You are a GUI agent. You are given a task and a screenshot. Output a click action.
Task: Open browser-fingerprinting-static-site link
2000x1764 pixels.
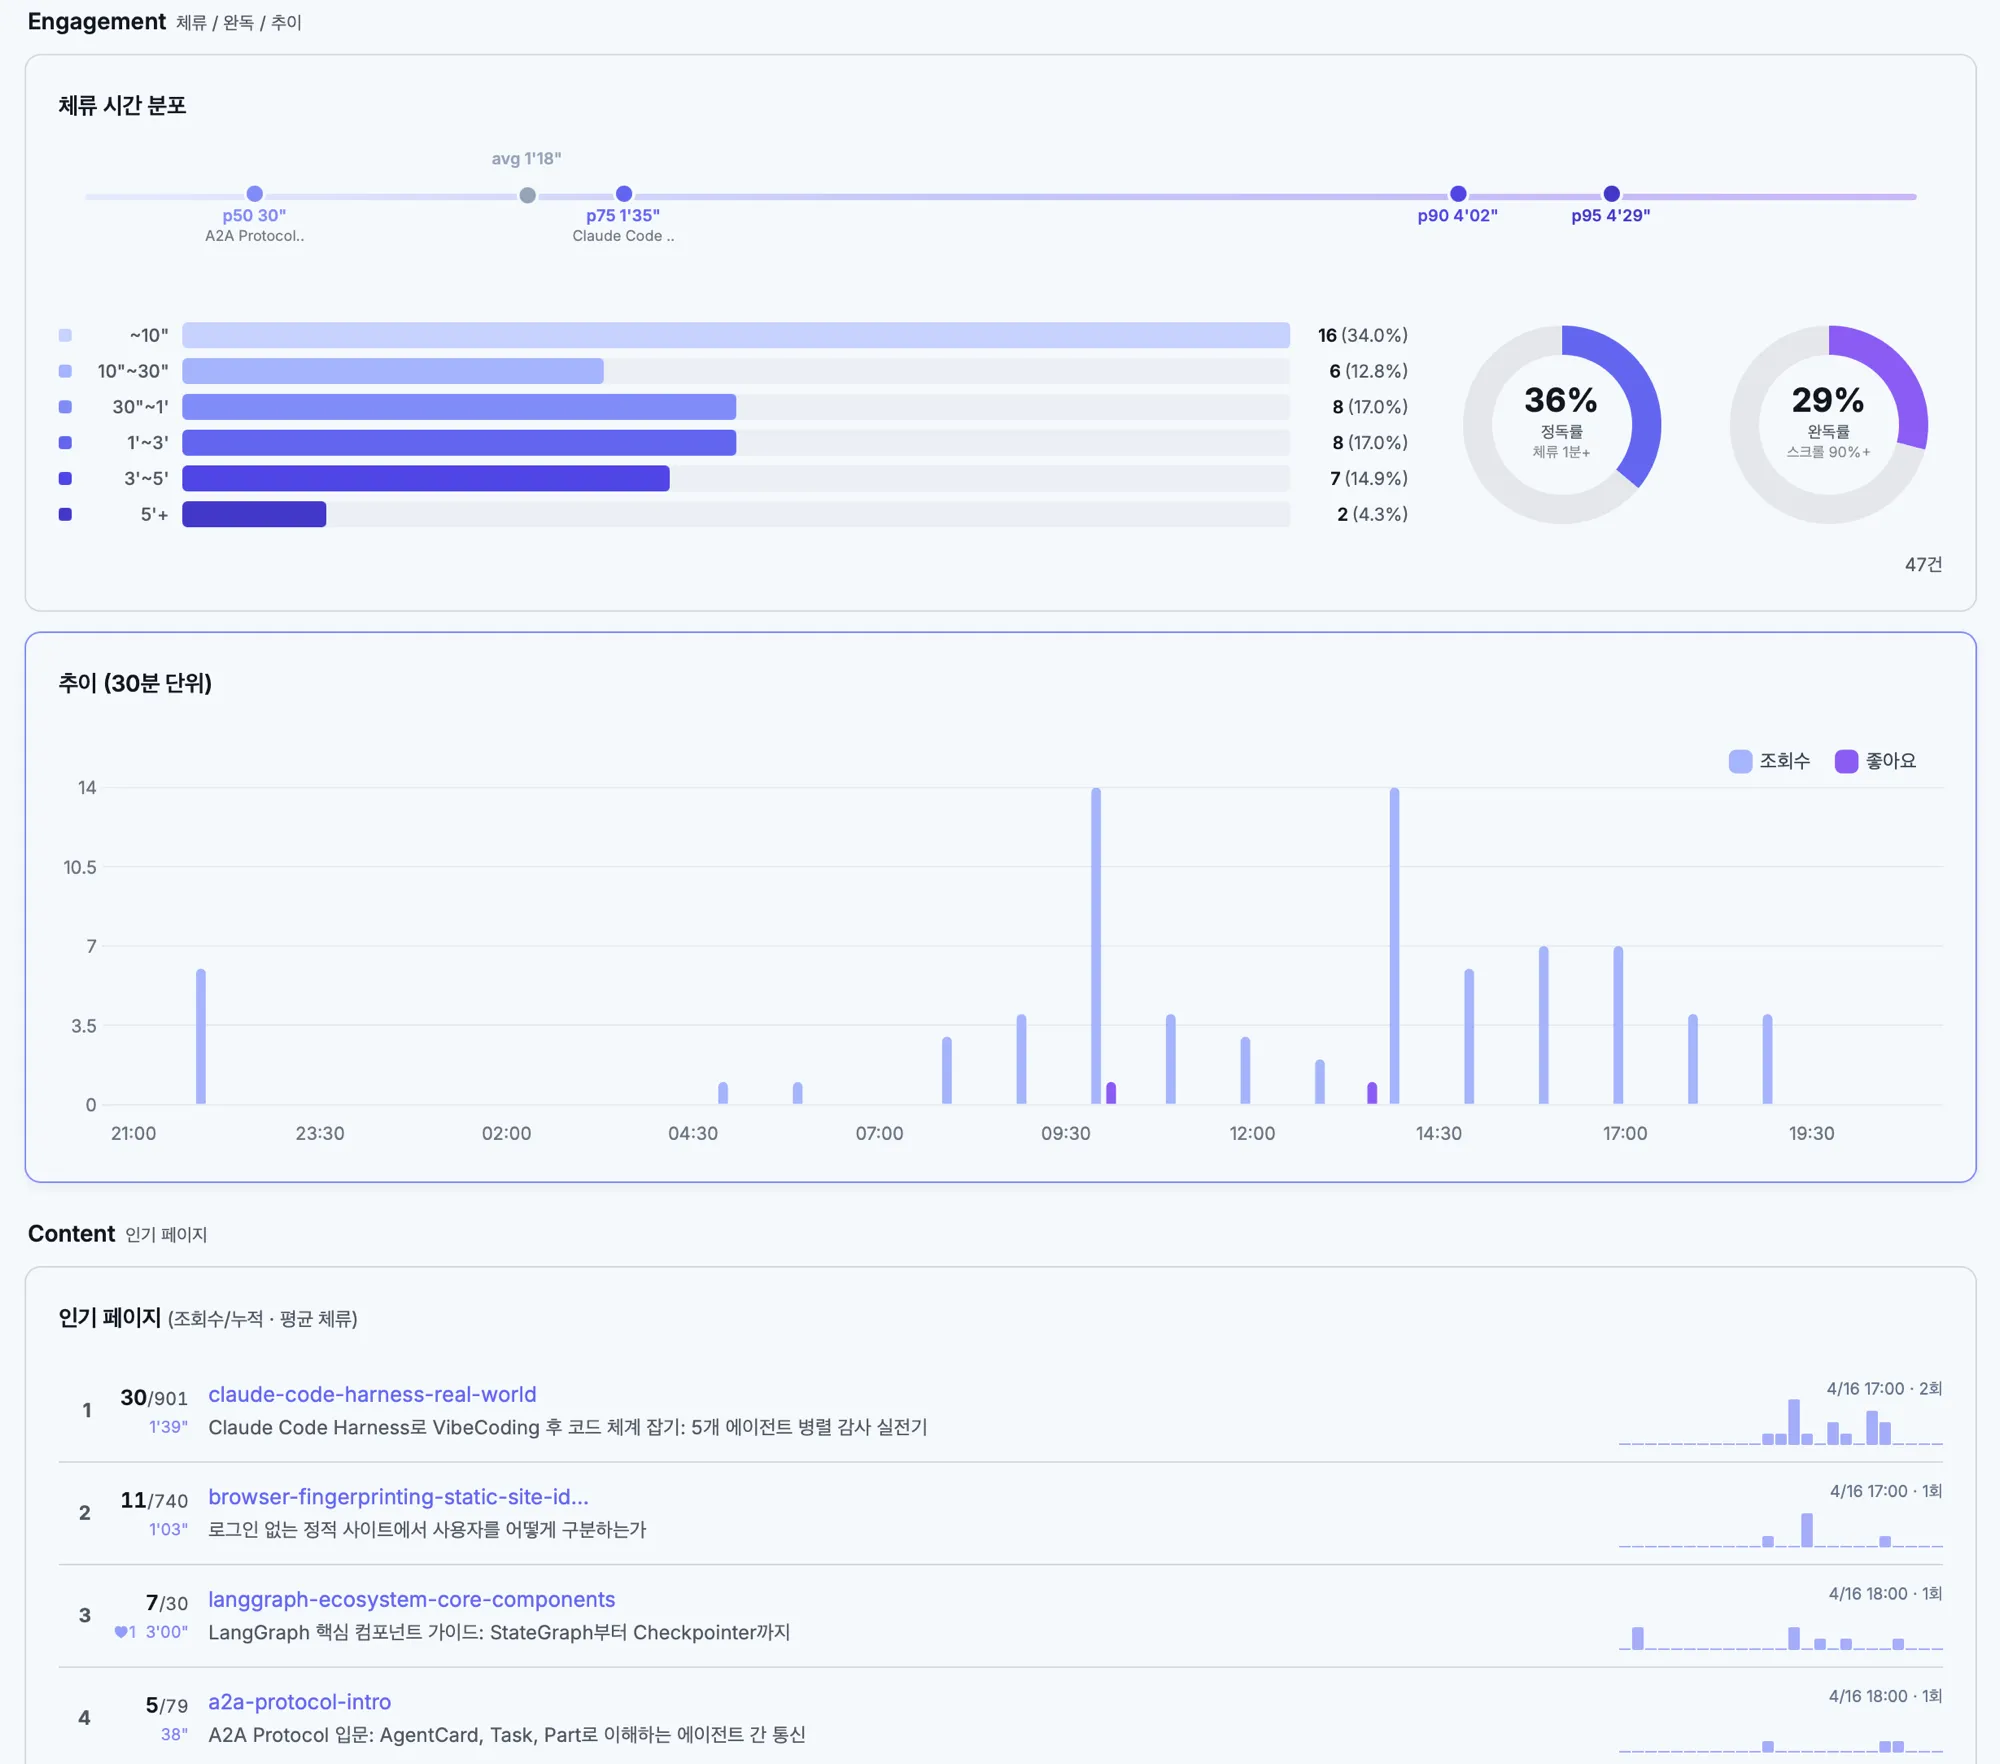tap(398, 1497)
